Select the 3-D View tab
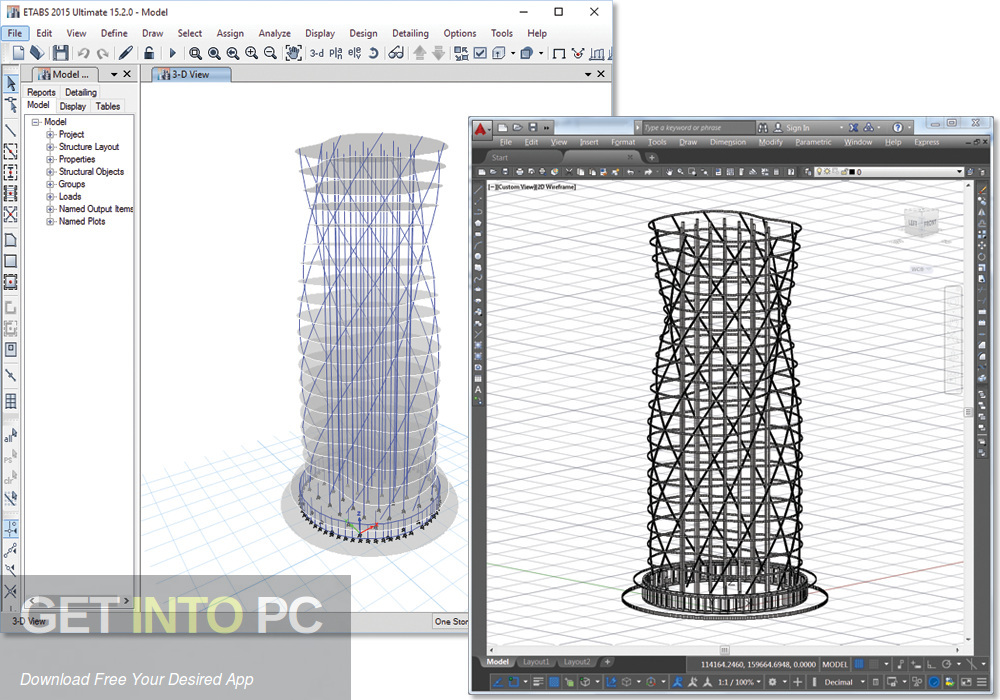Screen dimensions: 1000x700 point(191,75)
